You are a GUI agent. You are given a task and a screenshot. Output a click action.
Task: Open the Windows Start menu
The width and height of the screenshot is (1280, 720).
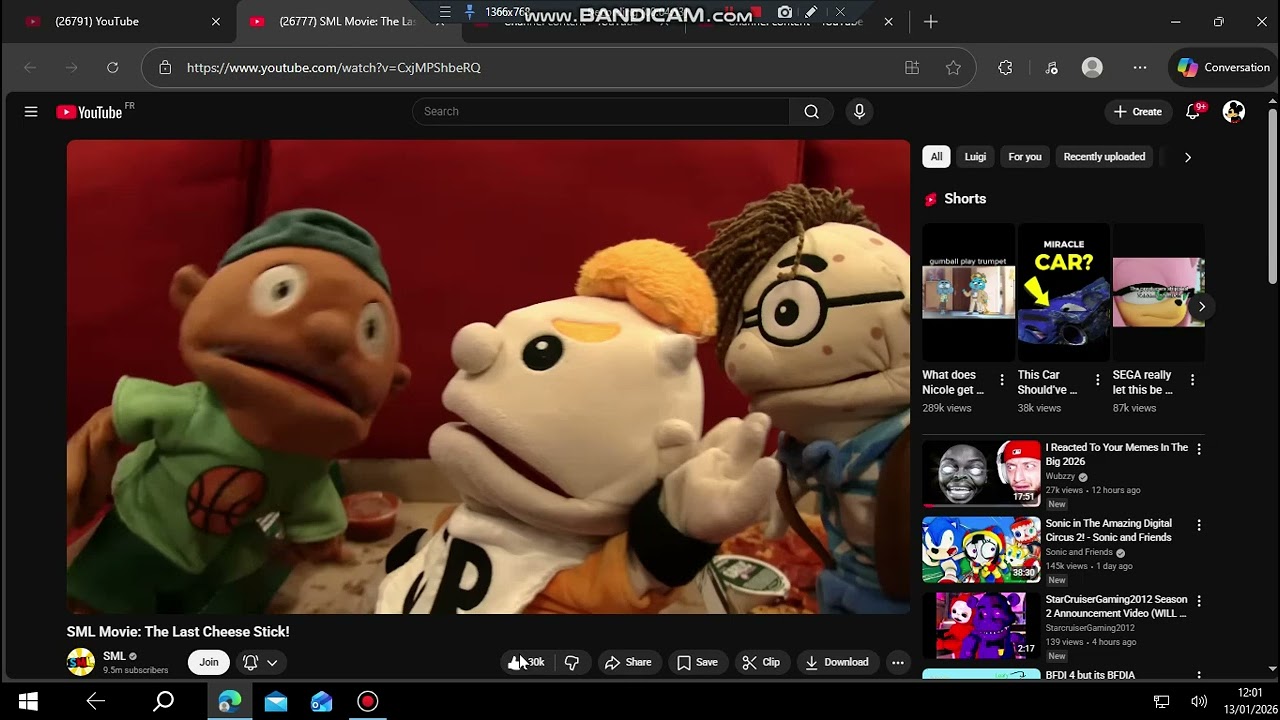(28, 701)
